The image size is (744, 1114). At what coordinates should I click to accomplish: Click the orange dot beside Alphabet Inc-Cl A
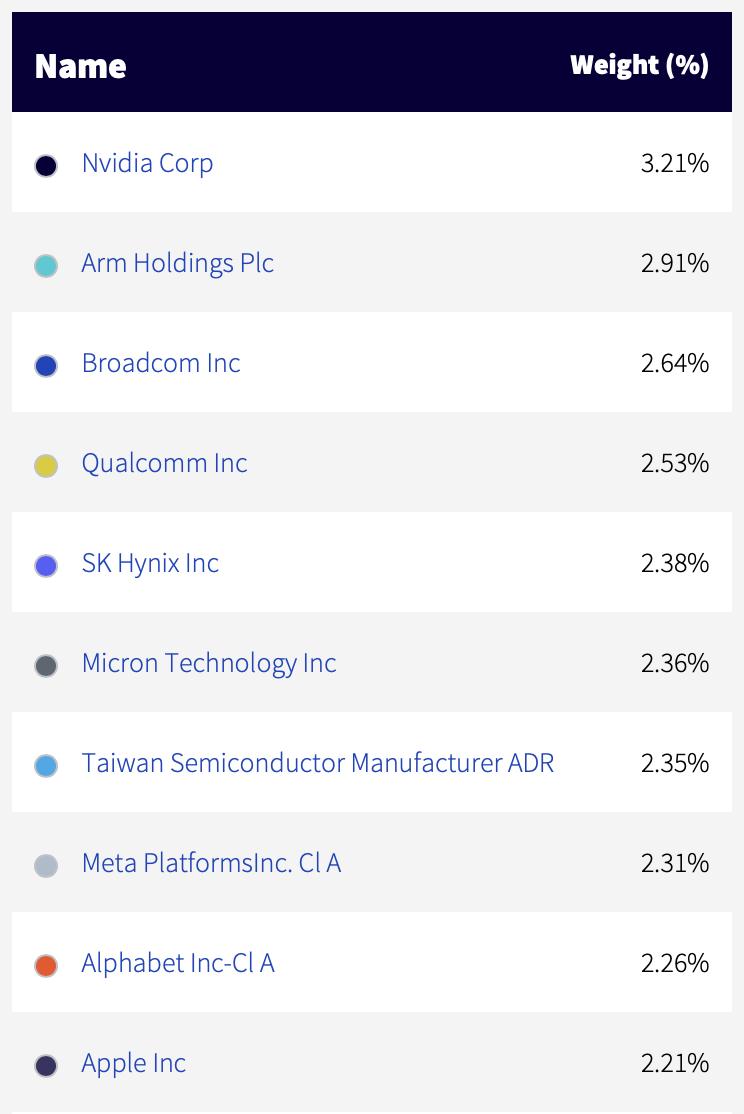46,966
